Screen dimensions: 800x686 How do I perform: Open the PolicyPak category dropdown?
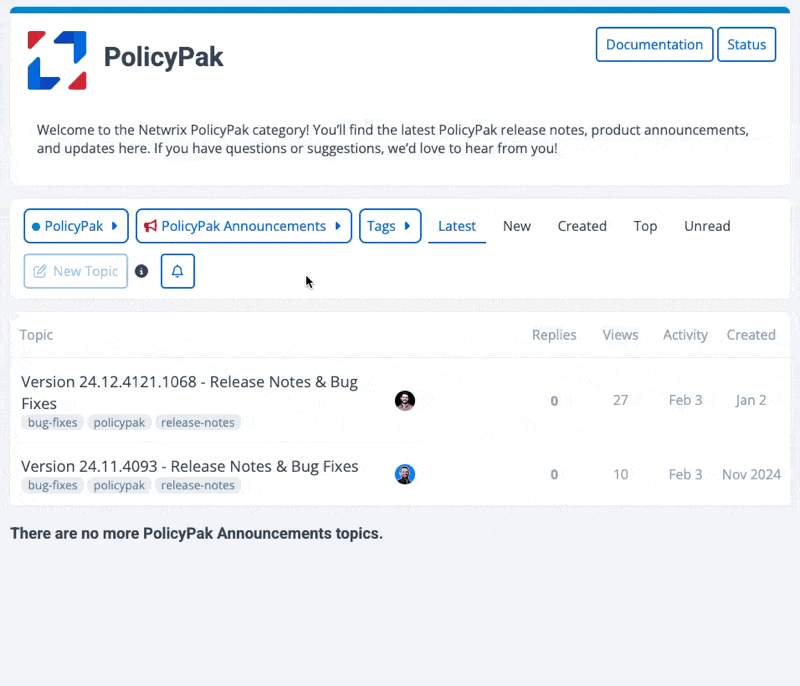point(76,226)
